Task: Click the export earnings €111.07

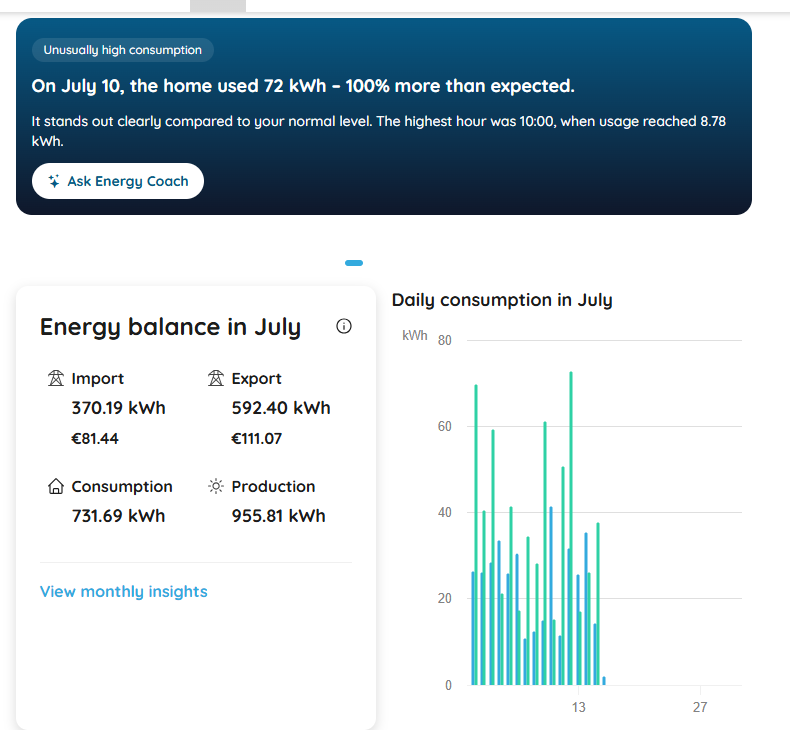Action: (x=256, y=438)
